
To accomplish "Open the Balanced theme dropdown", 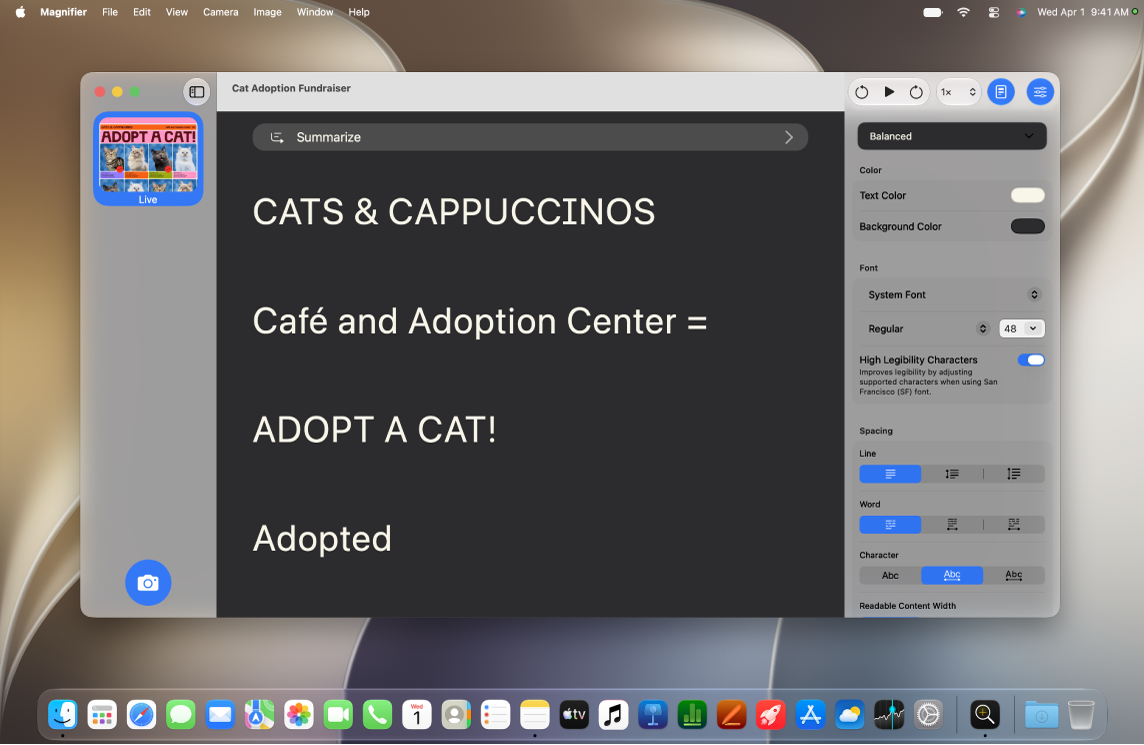I will pos(951,136).
